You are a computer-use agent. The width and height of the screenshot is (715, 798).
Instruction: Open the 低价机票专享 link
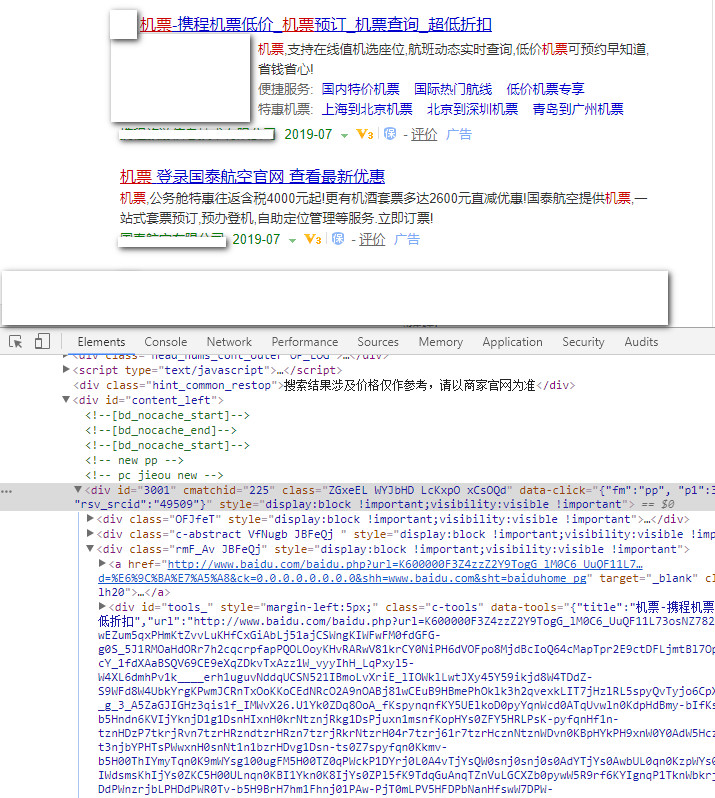[545, 89]
